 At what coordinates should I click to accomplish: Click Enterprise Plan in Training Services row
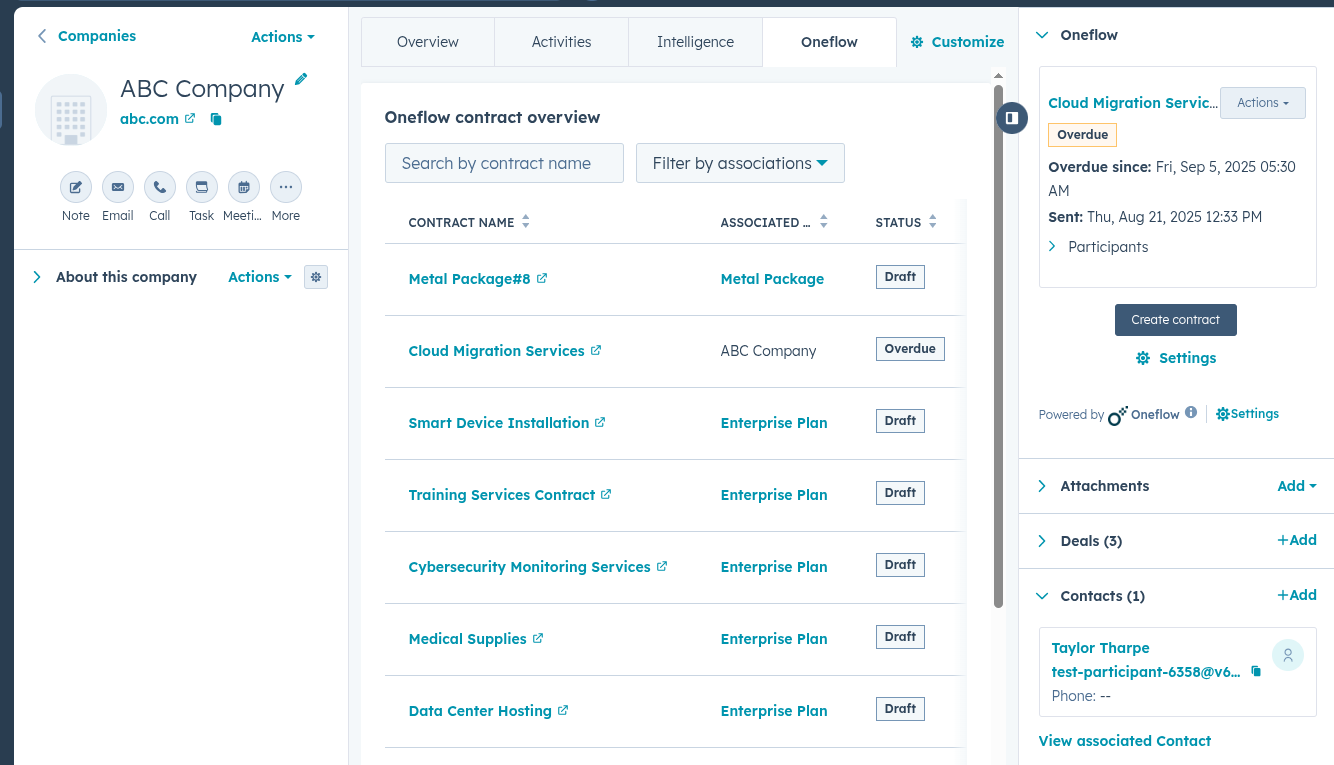pyautogui.click(x=774, y=495)
